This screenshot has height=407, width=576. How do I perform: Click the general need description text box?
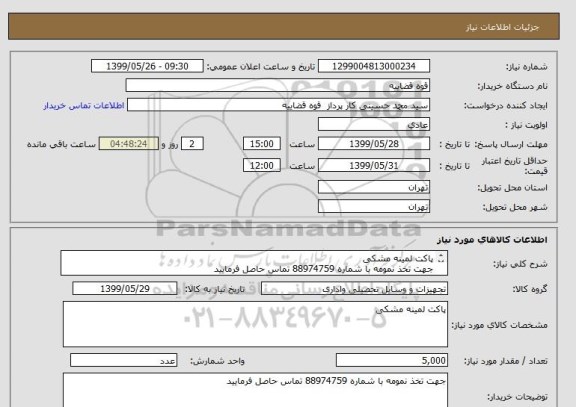click(x=254, y=263)
